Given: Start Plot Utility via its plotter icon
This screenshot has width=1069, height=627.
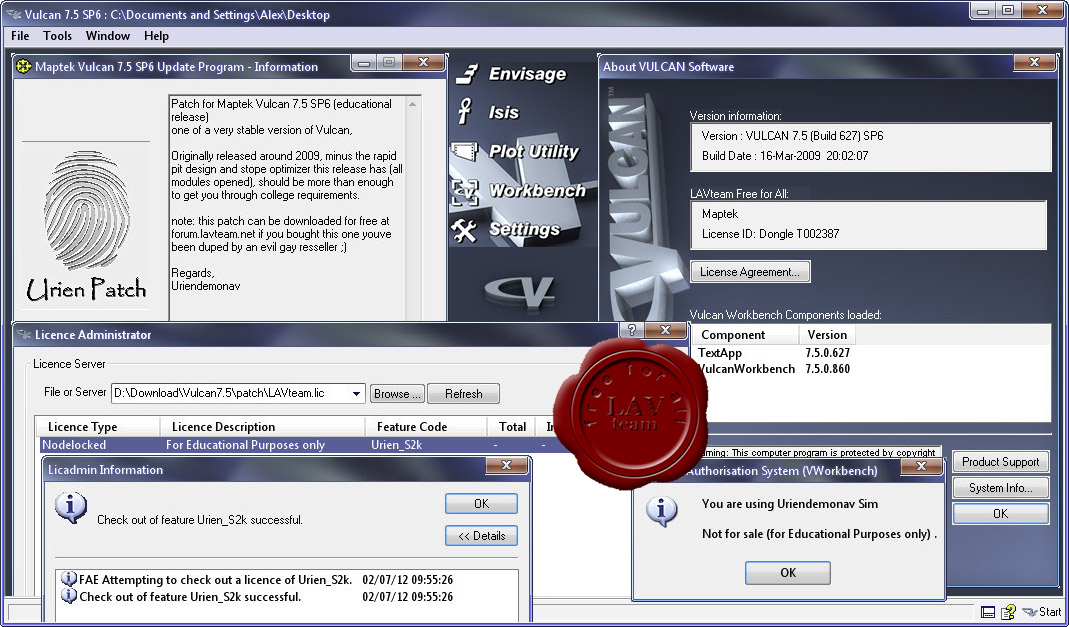Looking at the screenshot, I should tap(465, 152).
